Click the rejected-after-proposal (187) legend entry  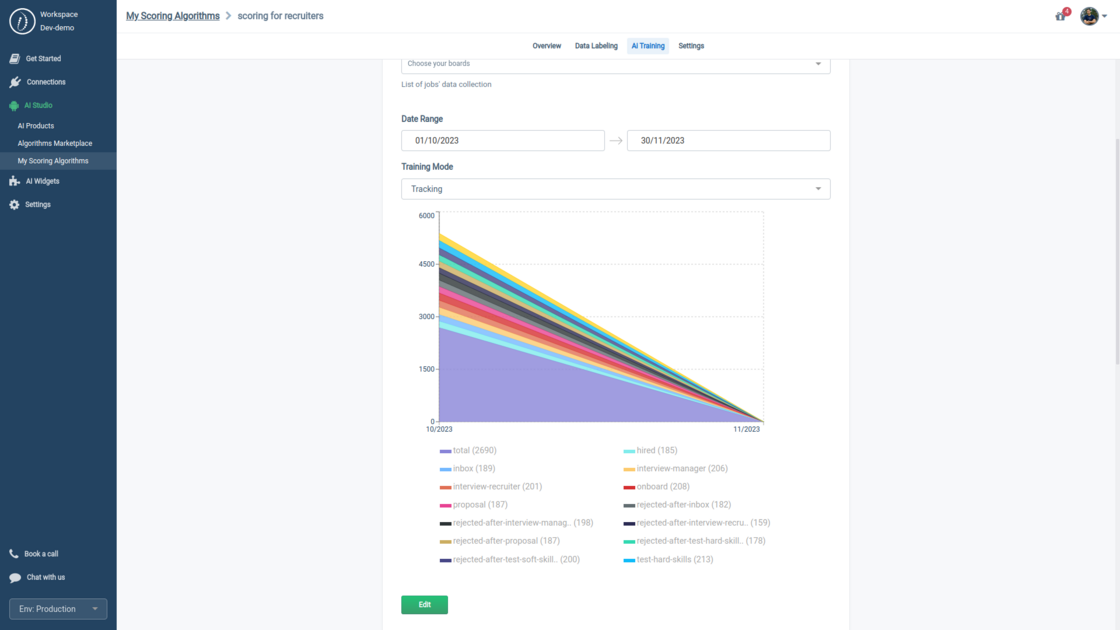pos(500,541)
